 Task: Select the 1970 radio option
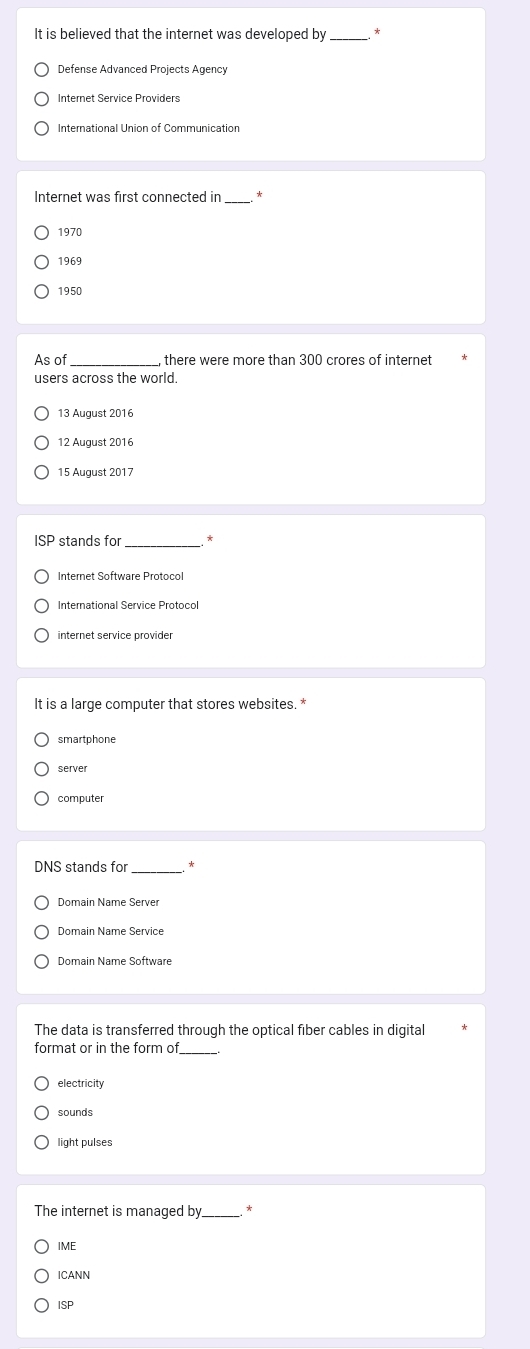pos(42,233)
